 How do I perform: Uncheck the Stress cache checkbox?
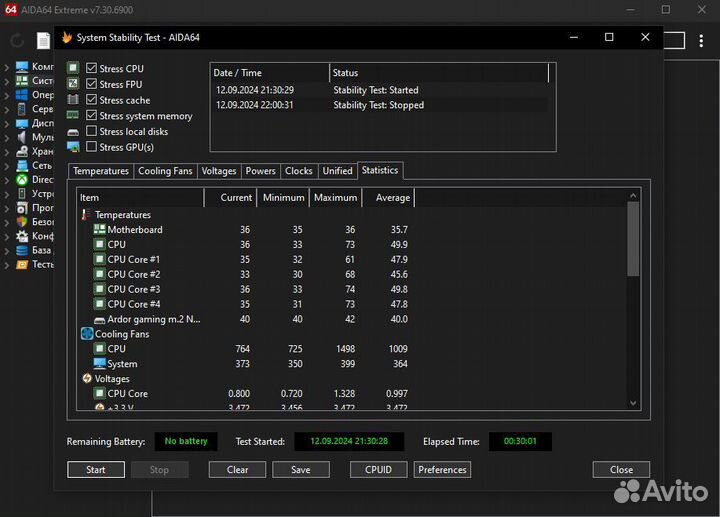coord(91,99)
